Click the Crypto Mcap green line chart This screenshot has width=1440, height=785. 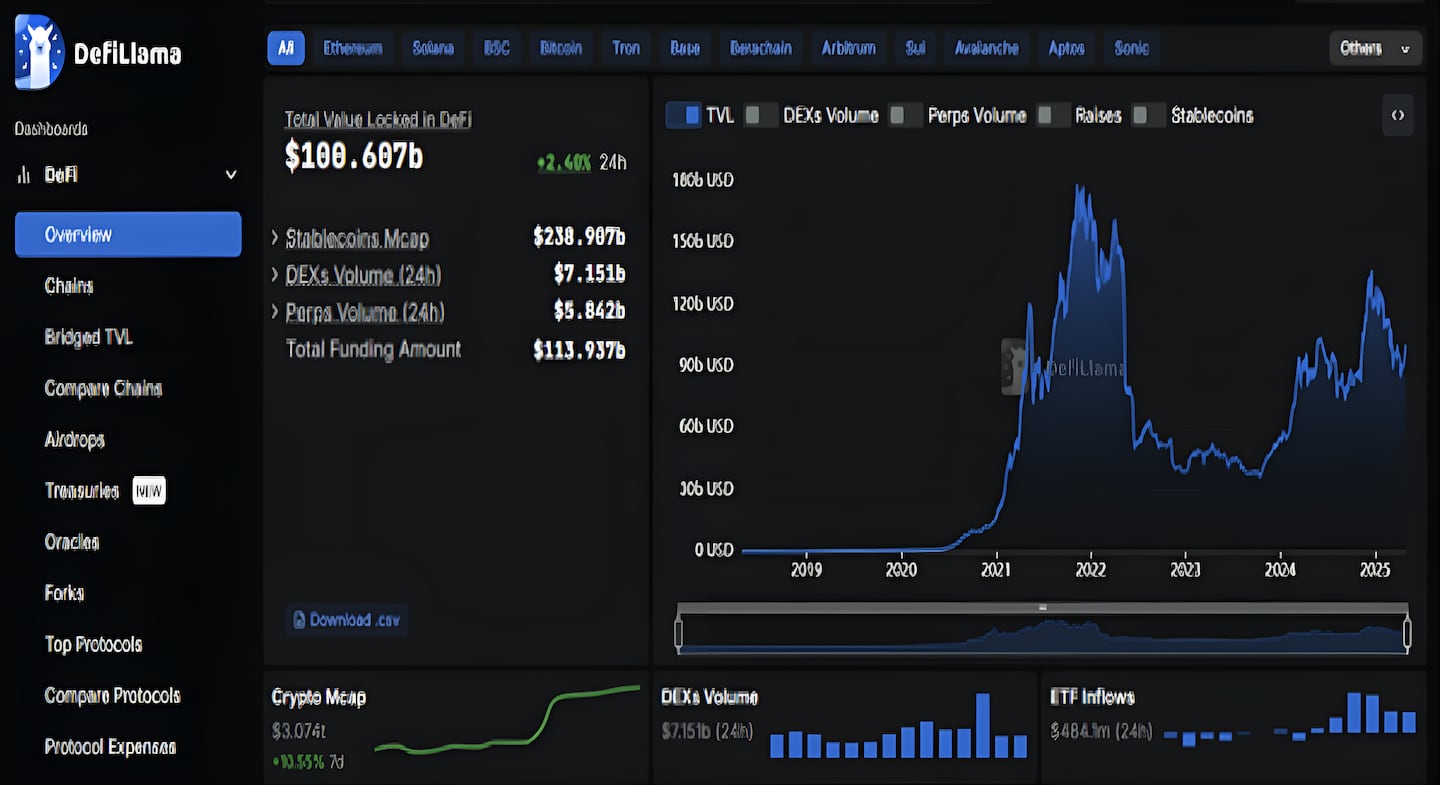507,720
